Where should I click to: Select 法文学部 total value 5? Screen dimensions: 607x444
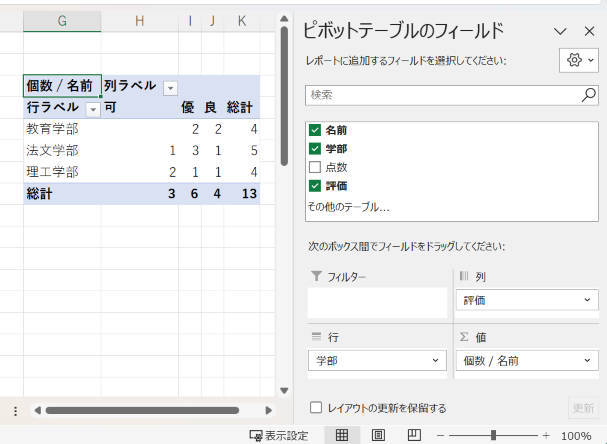tap(242, 150)
